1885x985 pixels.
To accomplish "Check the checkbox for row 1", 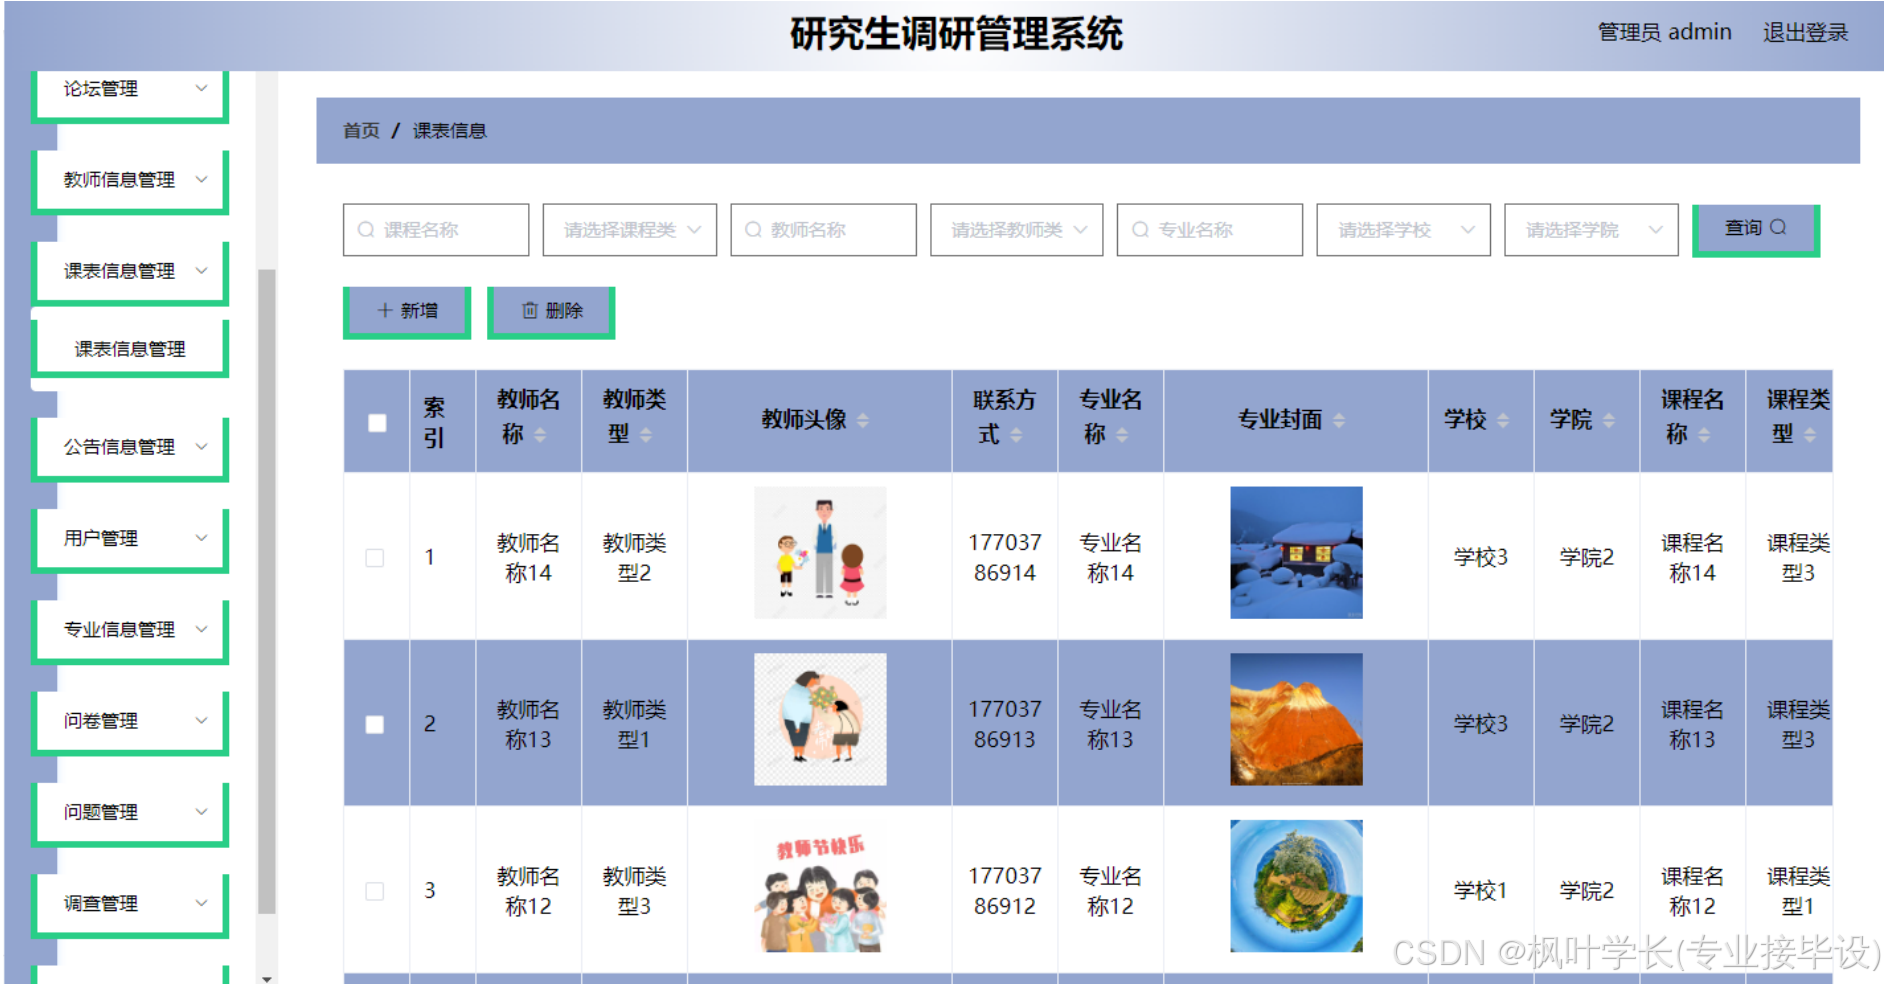I will pos(375,558).
